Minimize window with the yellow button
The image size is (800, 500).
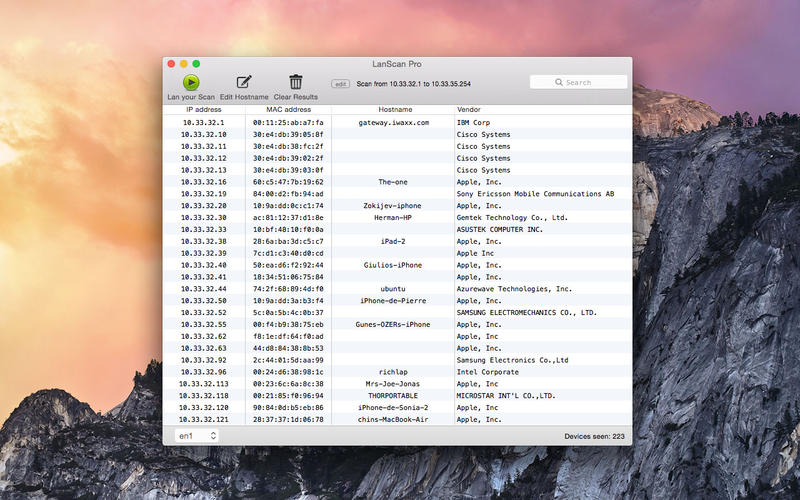coord(184,64)
